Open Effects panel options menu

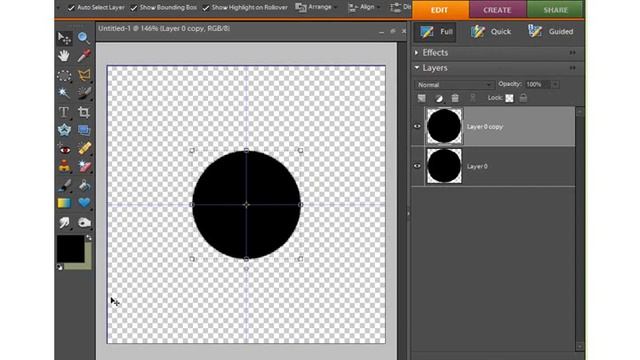573,53
